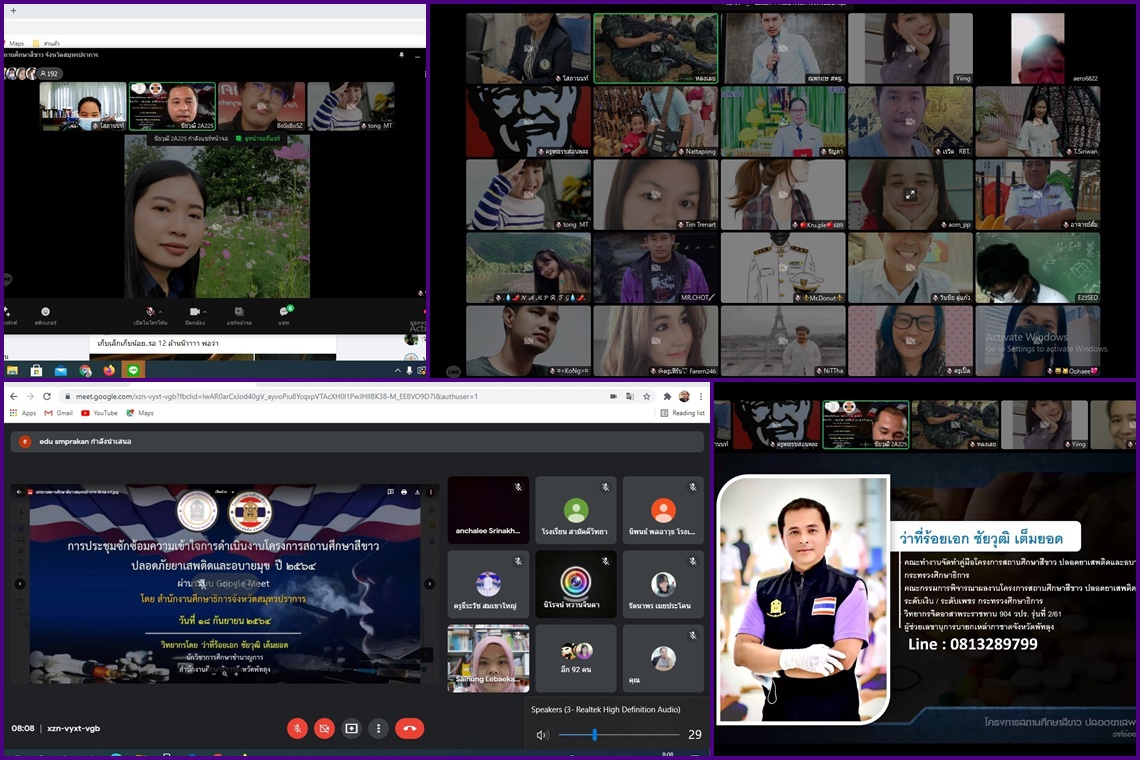Open the Chrome extensions puzzle icon

667,396
